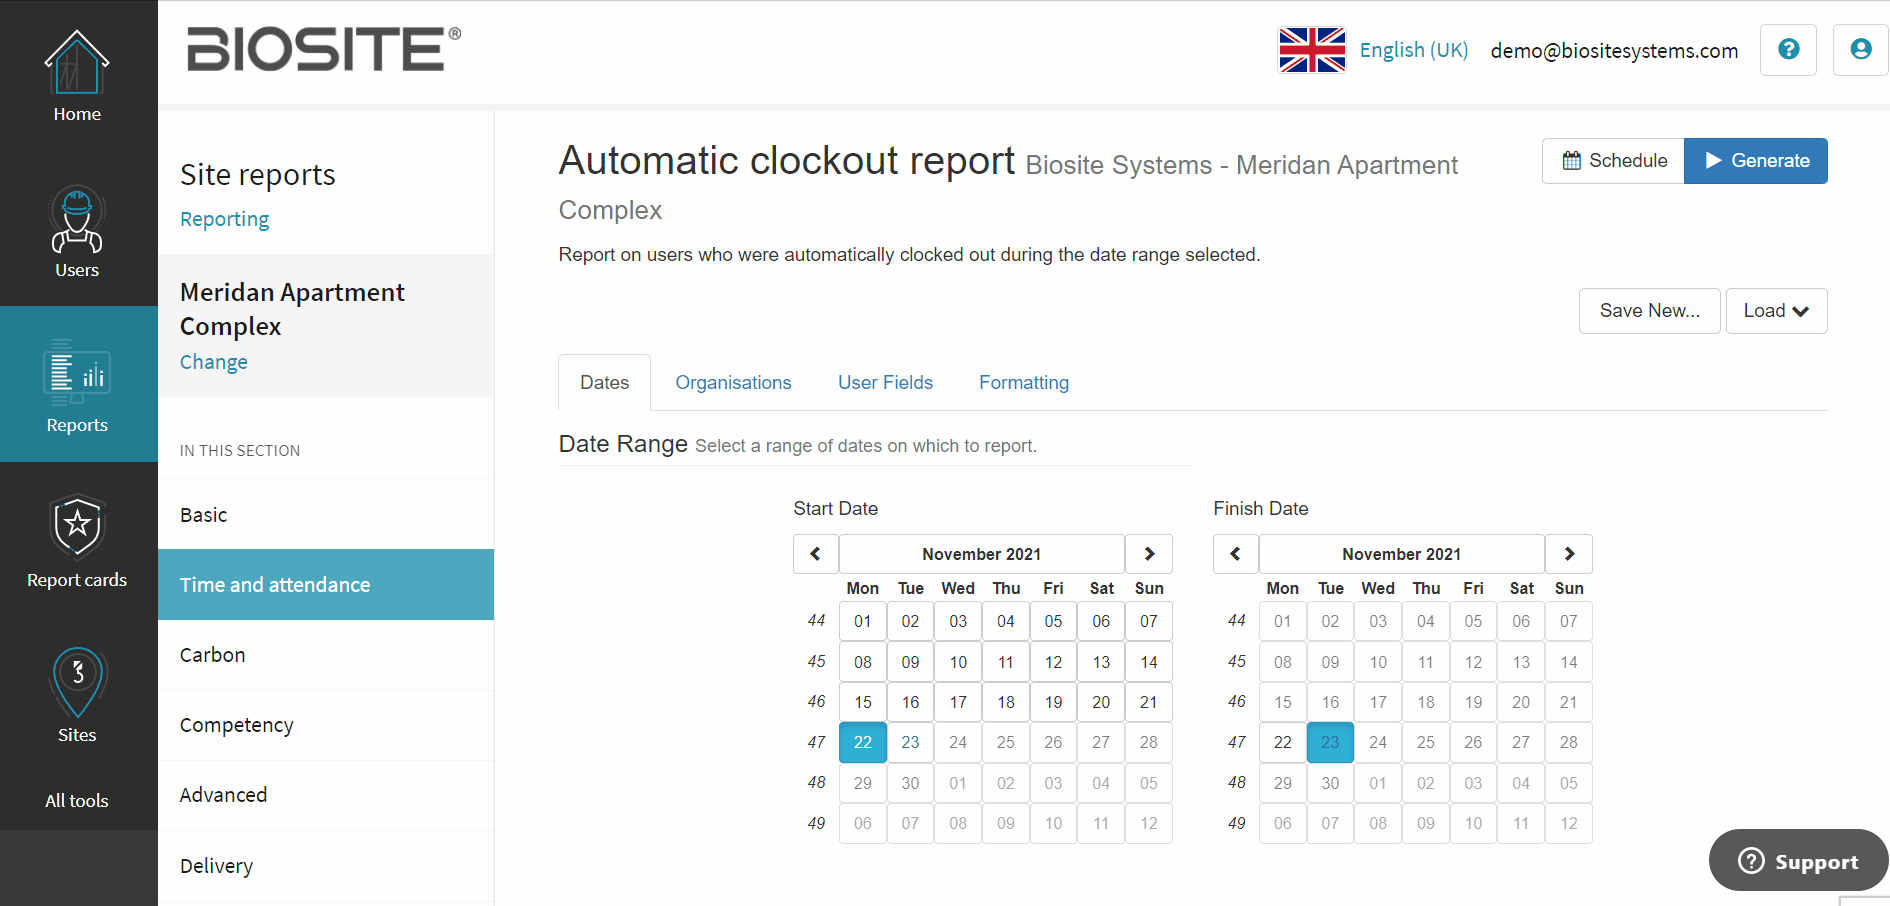Select 14 in Start Date week 45
This screenshot has height=906, width=1890.
coord(1149,662)
